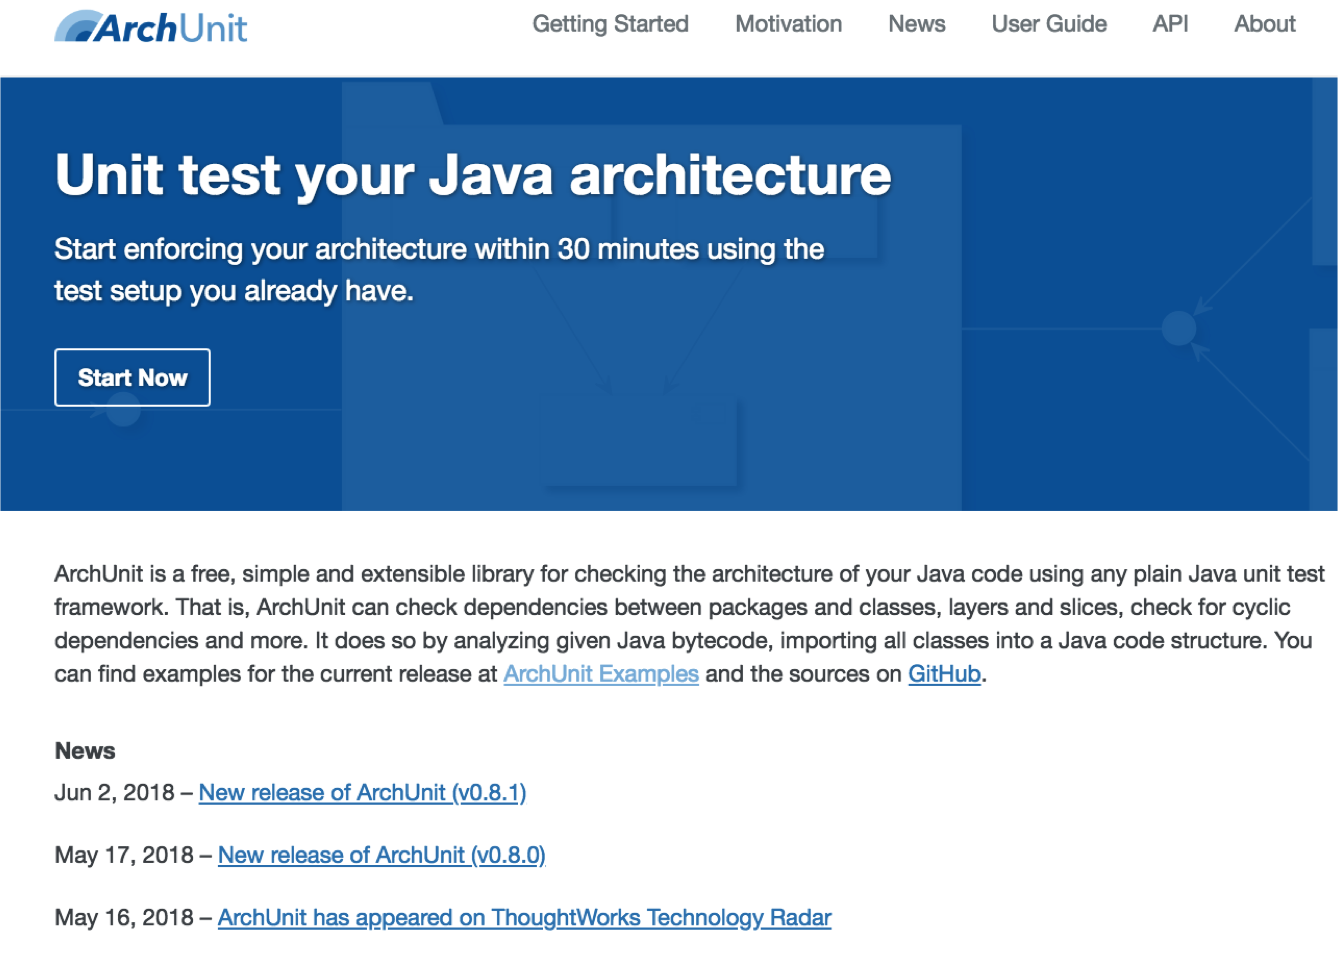Open the News menu item
The height and width of the screenshot is (953, 1338).
[916, 24]
